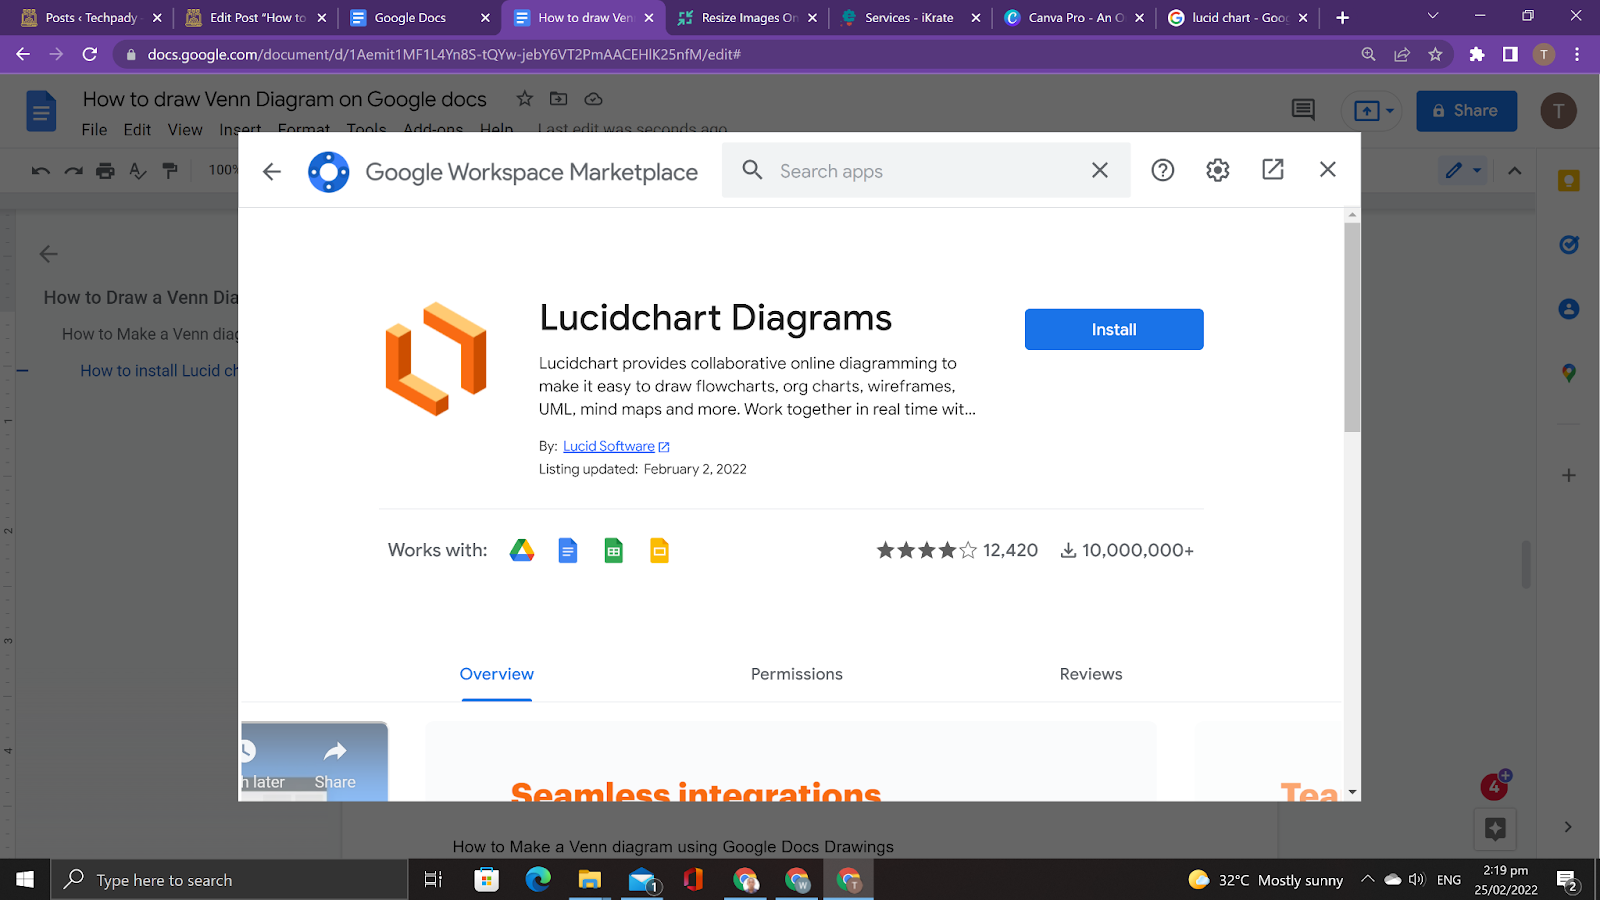Open Marketplace in a new window
This screenshot has height=900, width=1600.
click(x=1273, y=170)
